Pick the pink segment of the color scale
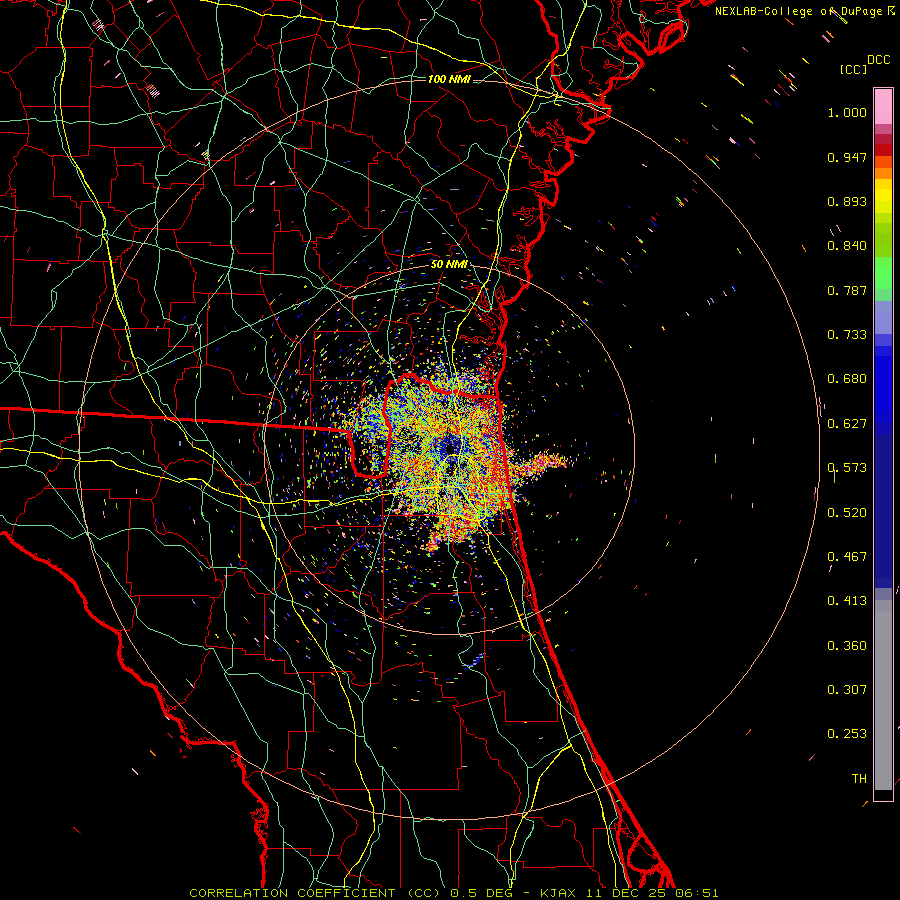This screenshot has width=900, height=900. tap(883, 106)
